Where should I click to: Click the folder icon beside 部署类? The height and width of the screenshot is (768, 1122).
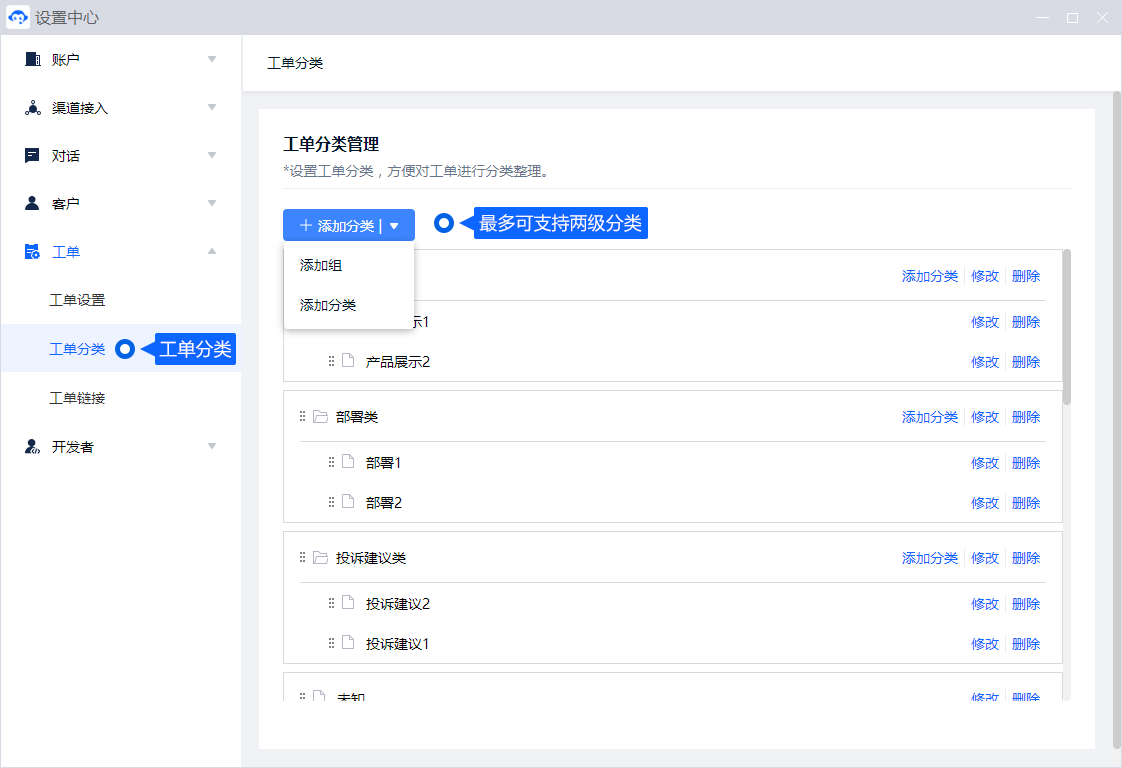(x=320, y=417)
